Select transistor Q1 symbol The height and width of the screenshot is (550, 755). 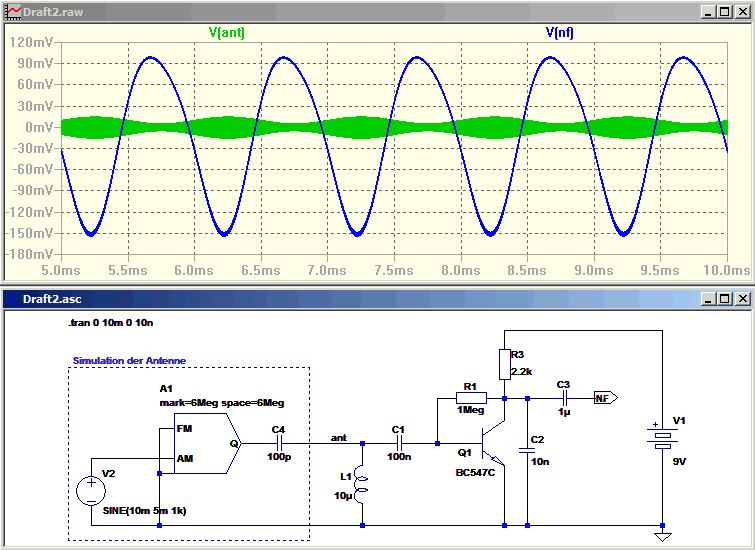[494, 443]
